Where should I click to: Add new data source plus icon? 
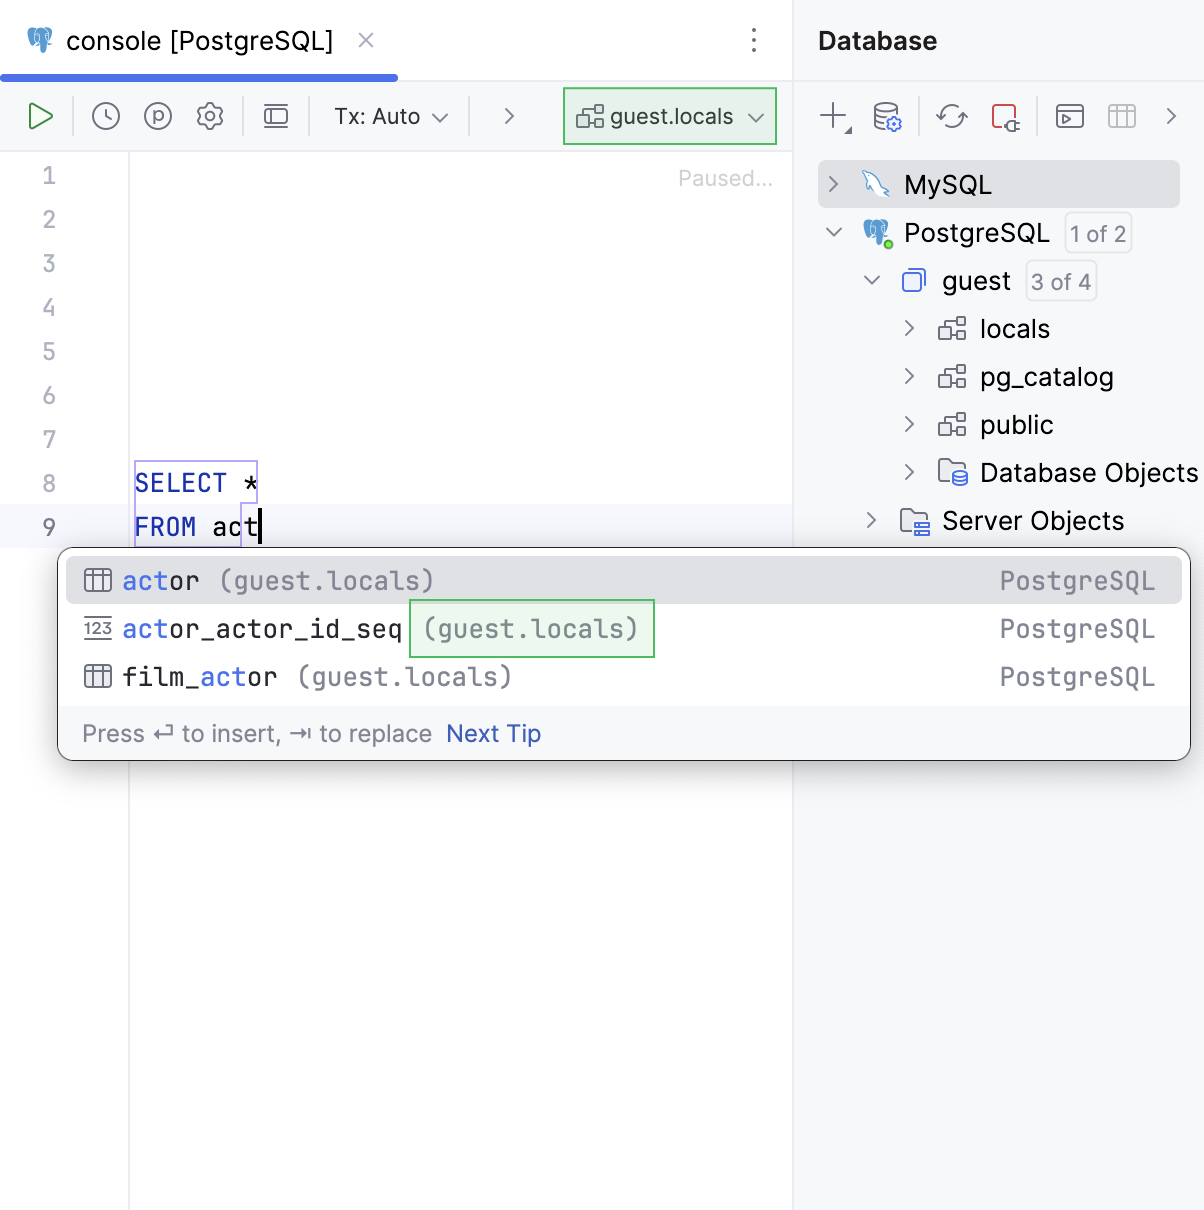coord(834,116)
